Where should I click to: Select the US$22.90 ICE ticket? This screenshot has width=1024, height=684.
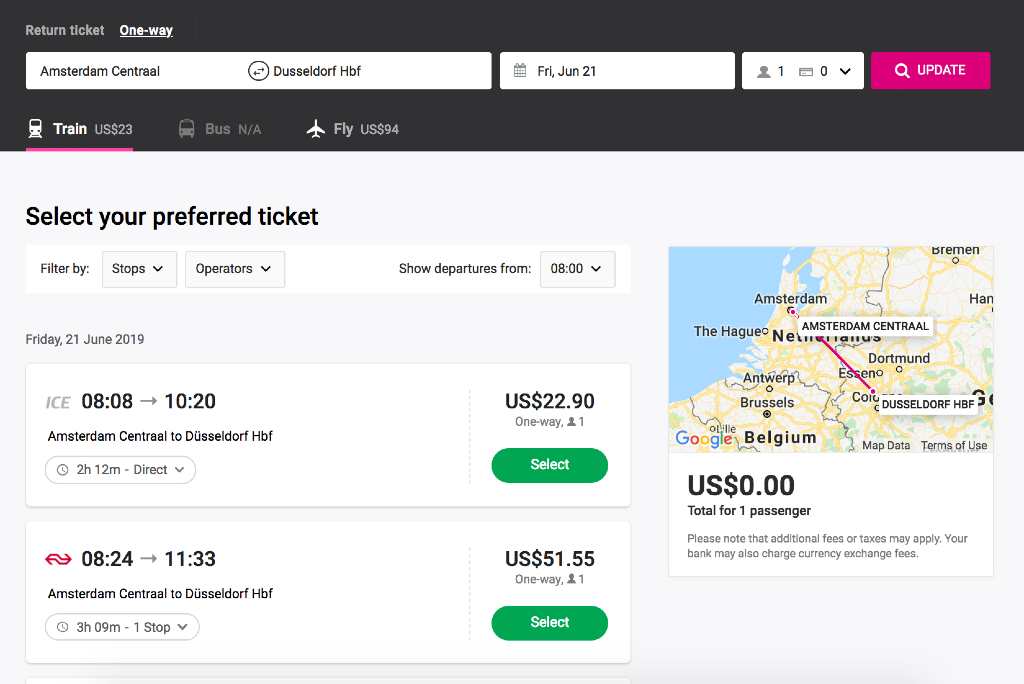pos(550,465)
